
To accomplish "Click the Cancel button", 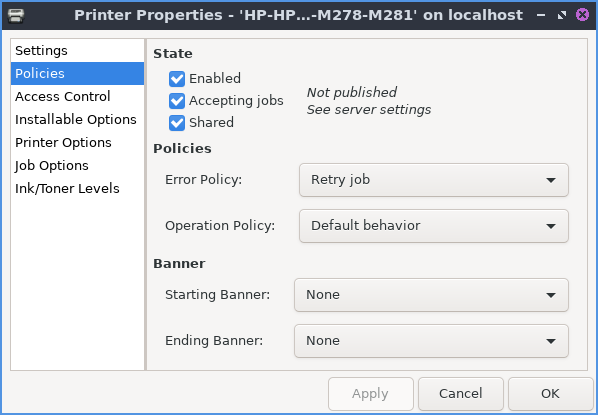I will [461, 394].
